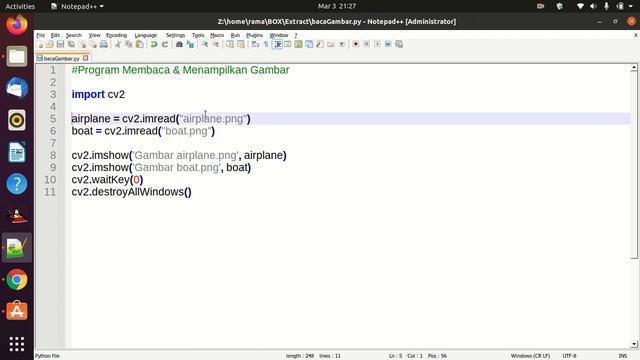Click the UTF-8 encoding status field

[x=569, y=356]
